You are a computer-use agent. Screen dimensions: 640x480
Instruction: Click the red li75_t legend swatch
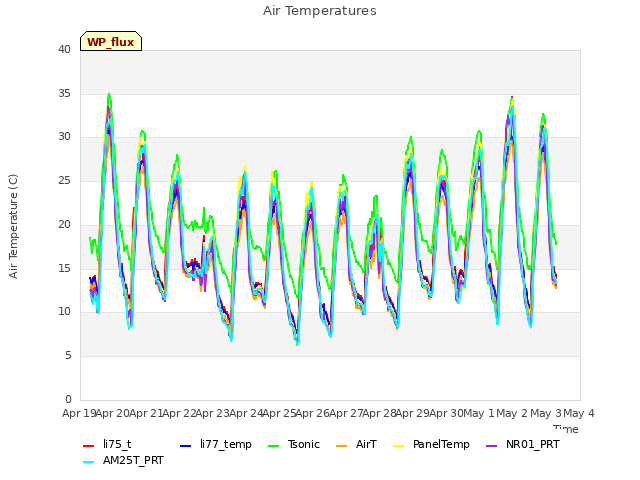pyautogui.click(x=89, y=446)
